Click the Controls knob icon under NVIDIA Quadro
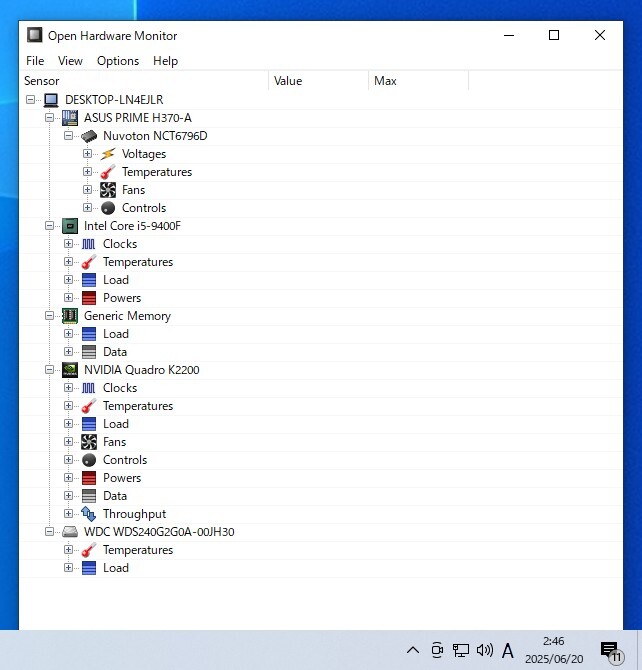Image resolution: width=642 pixels, height=670 pixels. [89, 460]
